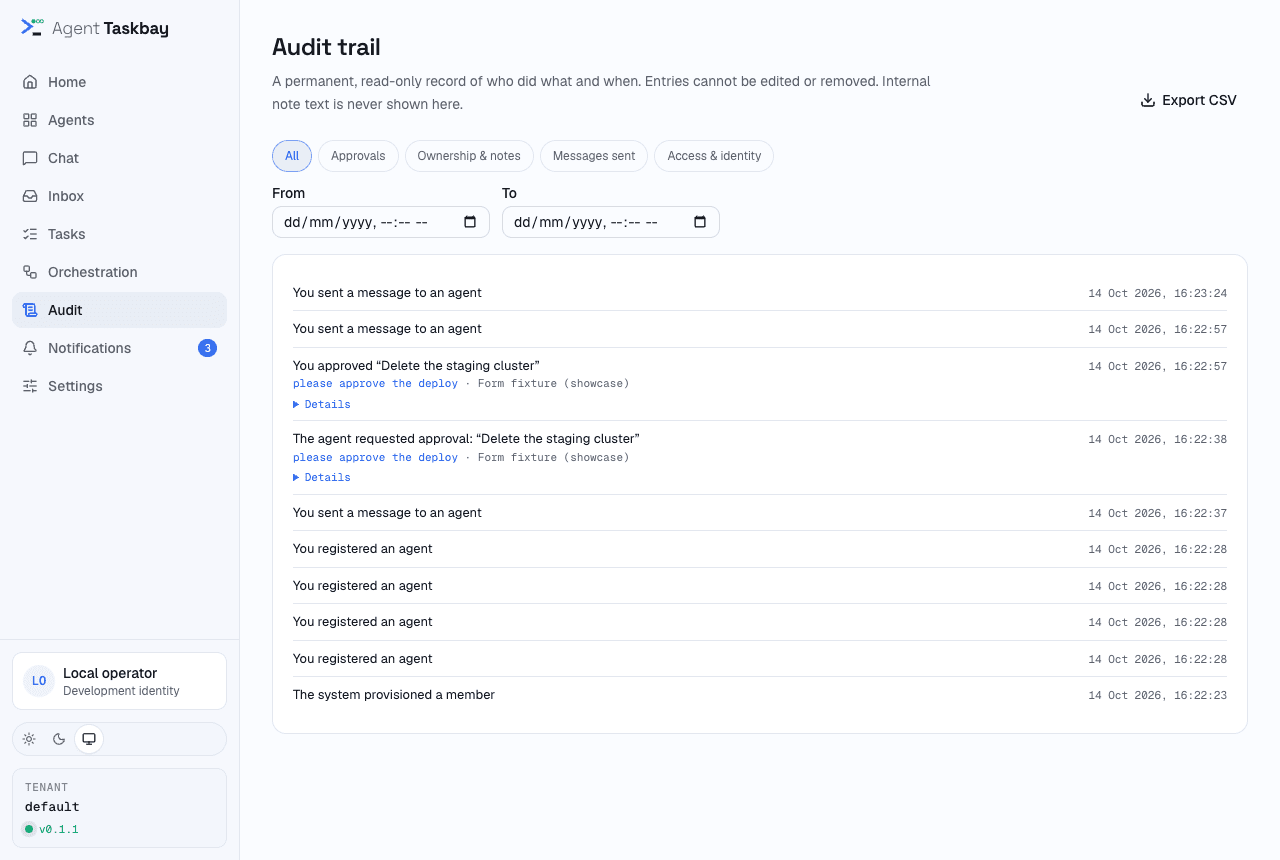Click the timestamp 14 Oct 2026, 16:23:24
Viewport: 1280px width, 860px height.
[1157, 293]
